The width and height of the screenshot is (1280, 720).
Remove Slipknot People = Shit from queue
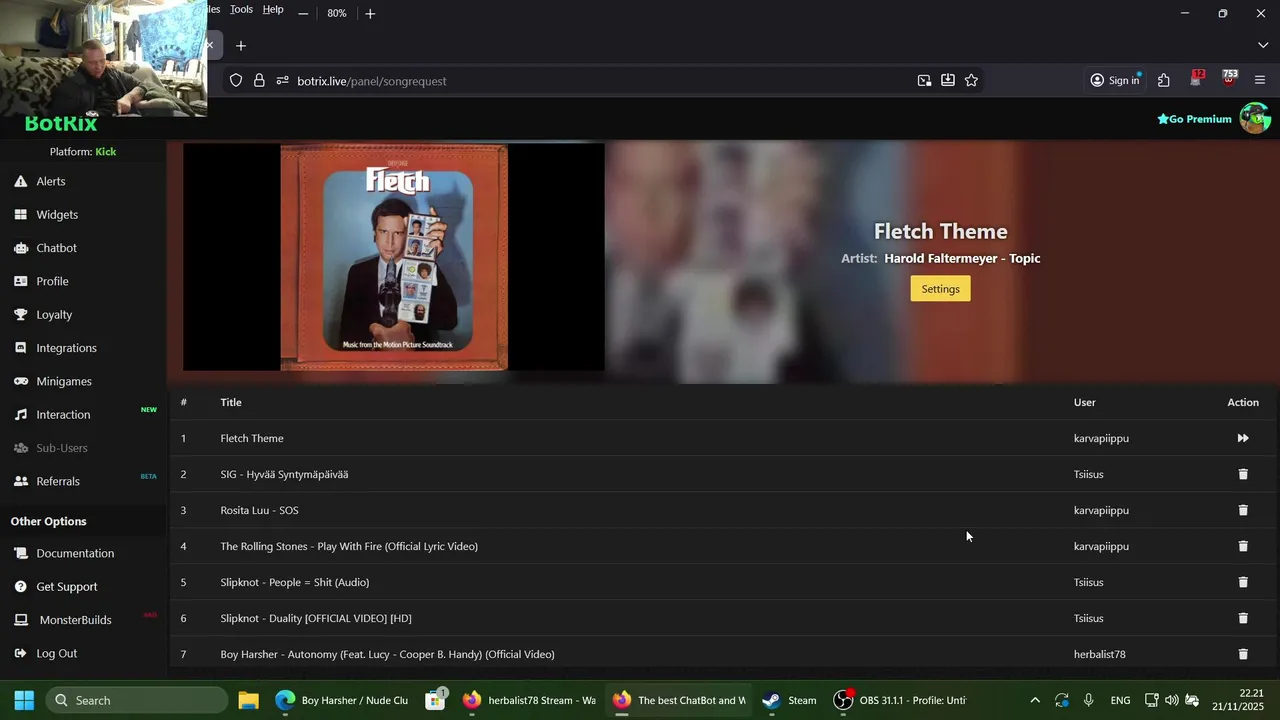point(1243,582)
